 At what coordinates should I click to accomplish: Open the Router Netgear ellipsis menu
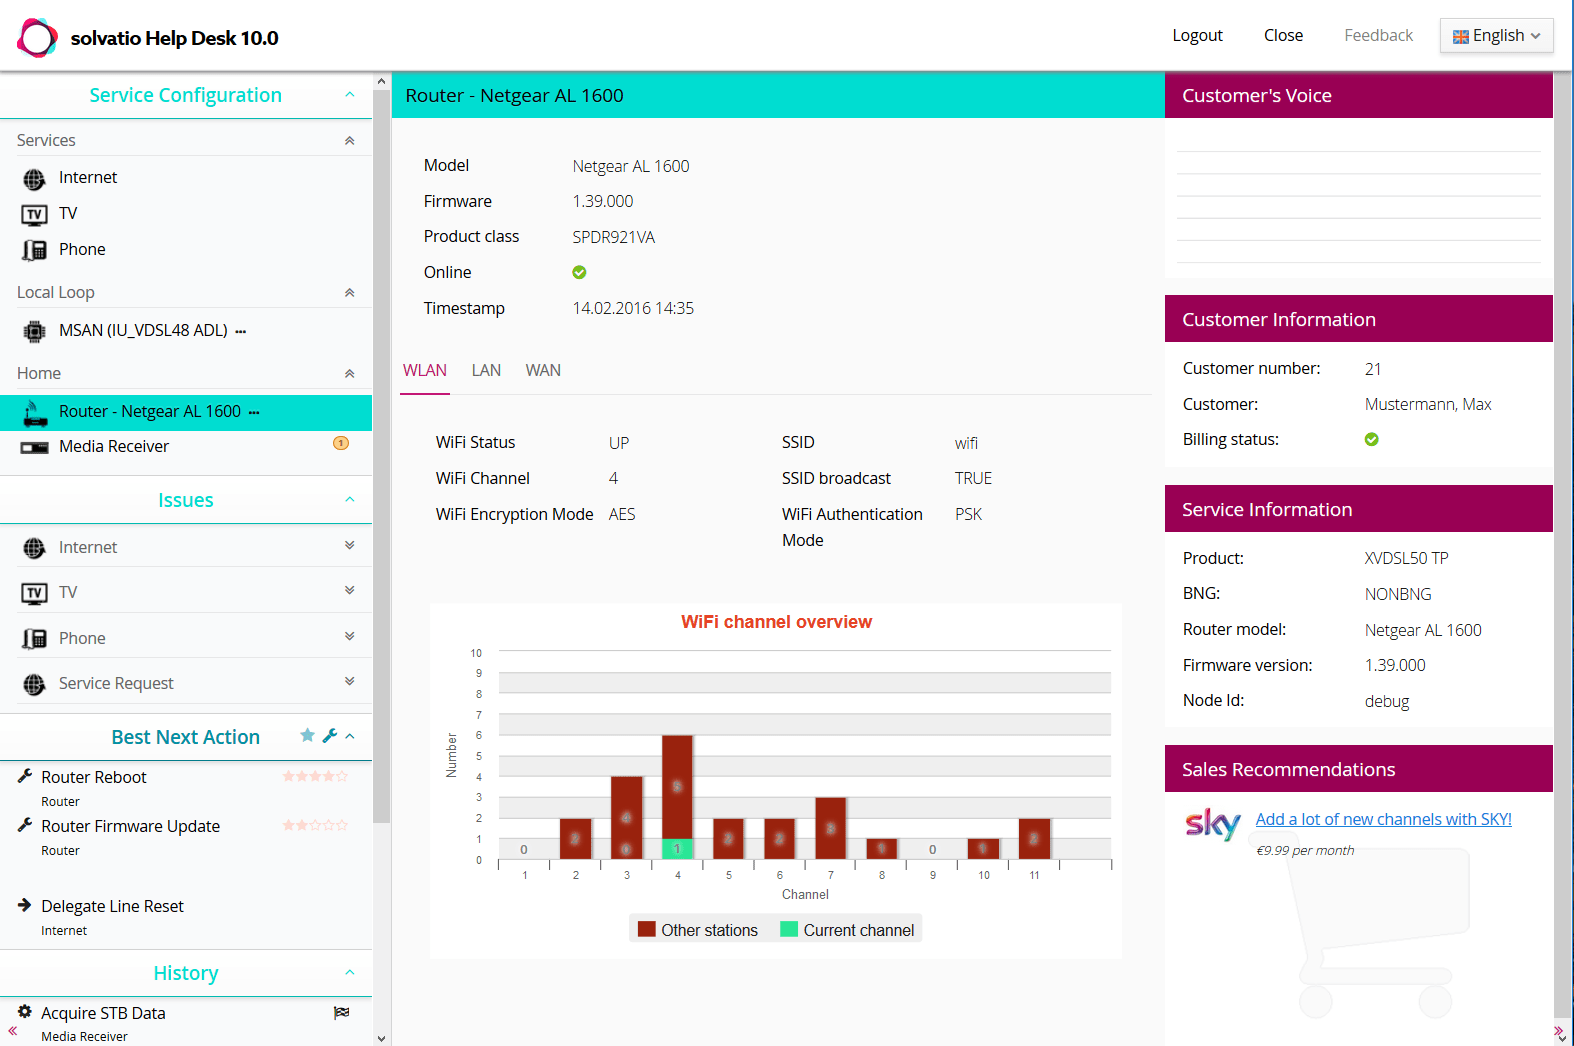coord(254,412)
